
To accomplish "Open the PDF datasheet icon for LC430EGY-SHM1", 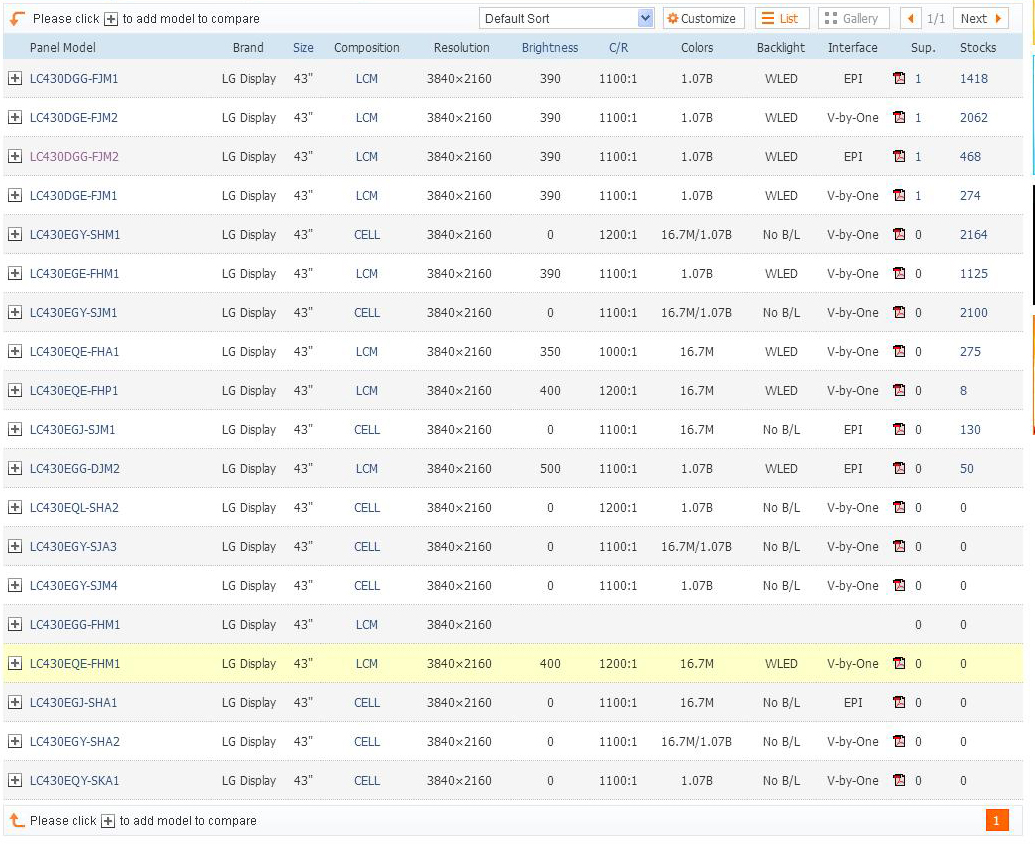I will click(899, 234).
